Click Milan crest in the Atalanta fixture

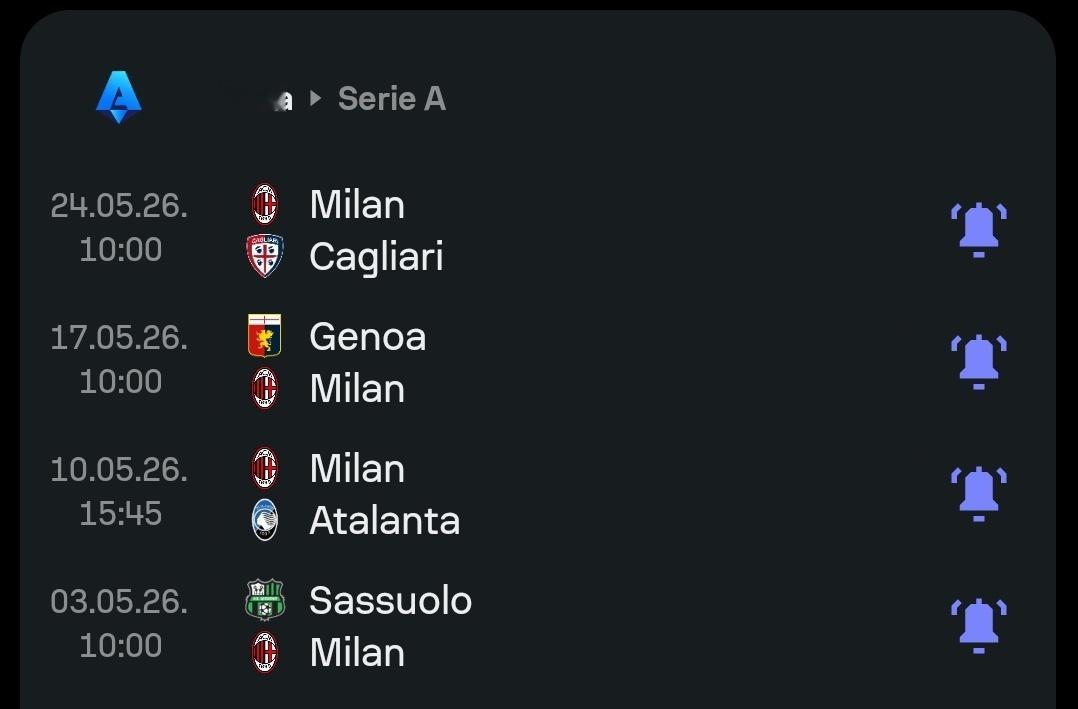click(x=265, y=468)
